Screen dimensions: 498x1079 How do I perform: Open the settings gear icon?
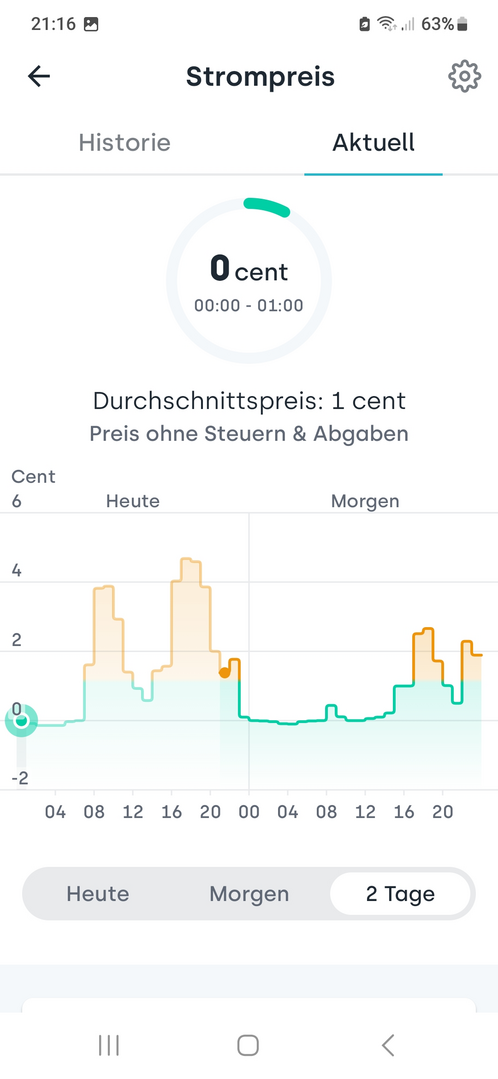coord(464,76)
